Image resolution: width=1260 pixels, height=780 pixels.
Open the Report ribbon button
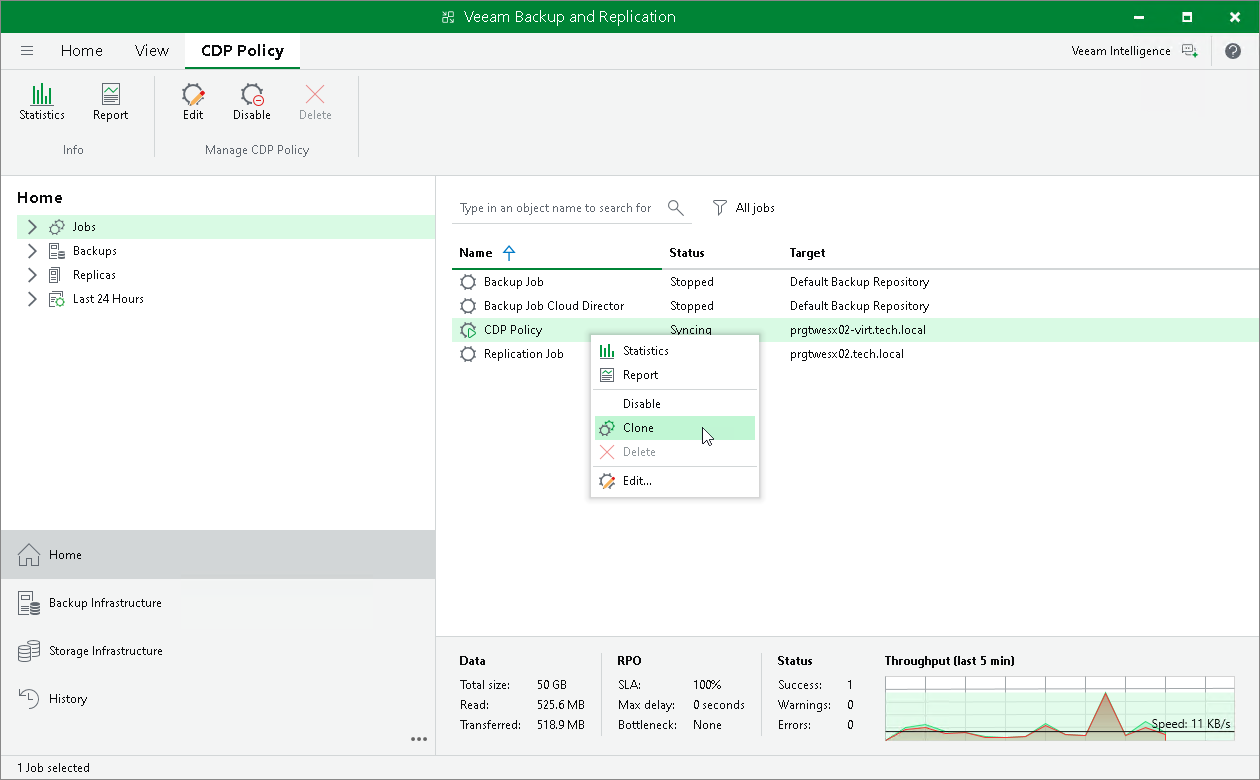[110, 102]
